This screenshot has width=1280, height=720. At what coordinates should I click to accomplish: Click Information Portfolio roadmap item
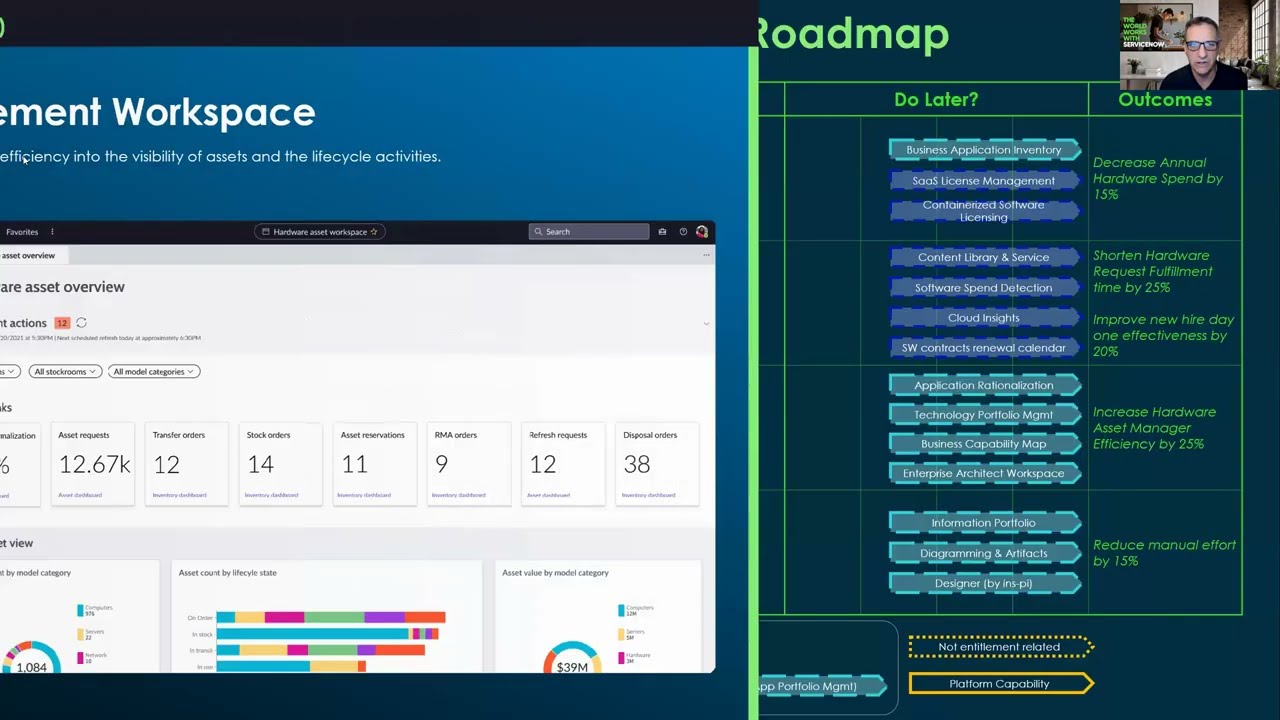click(x=984, y=523)
